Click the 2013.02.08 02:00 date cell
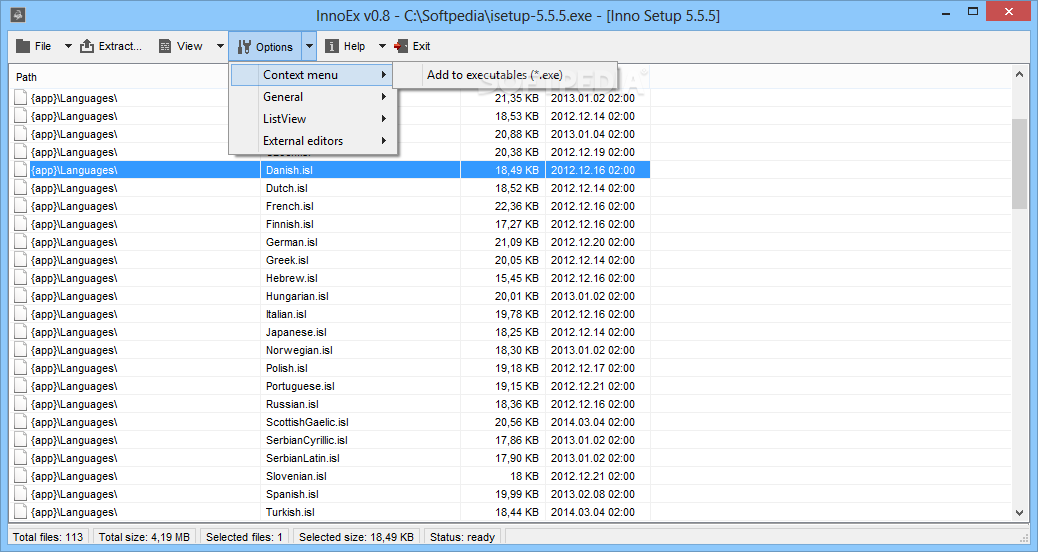The width and height of the screenshot is (1038, 552). (592, 494)
